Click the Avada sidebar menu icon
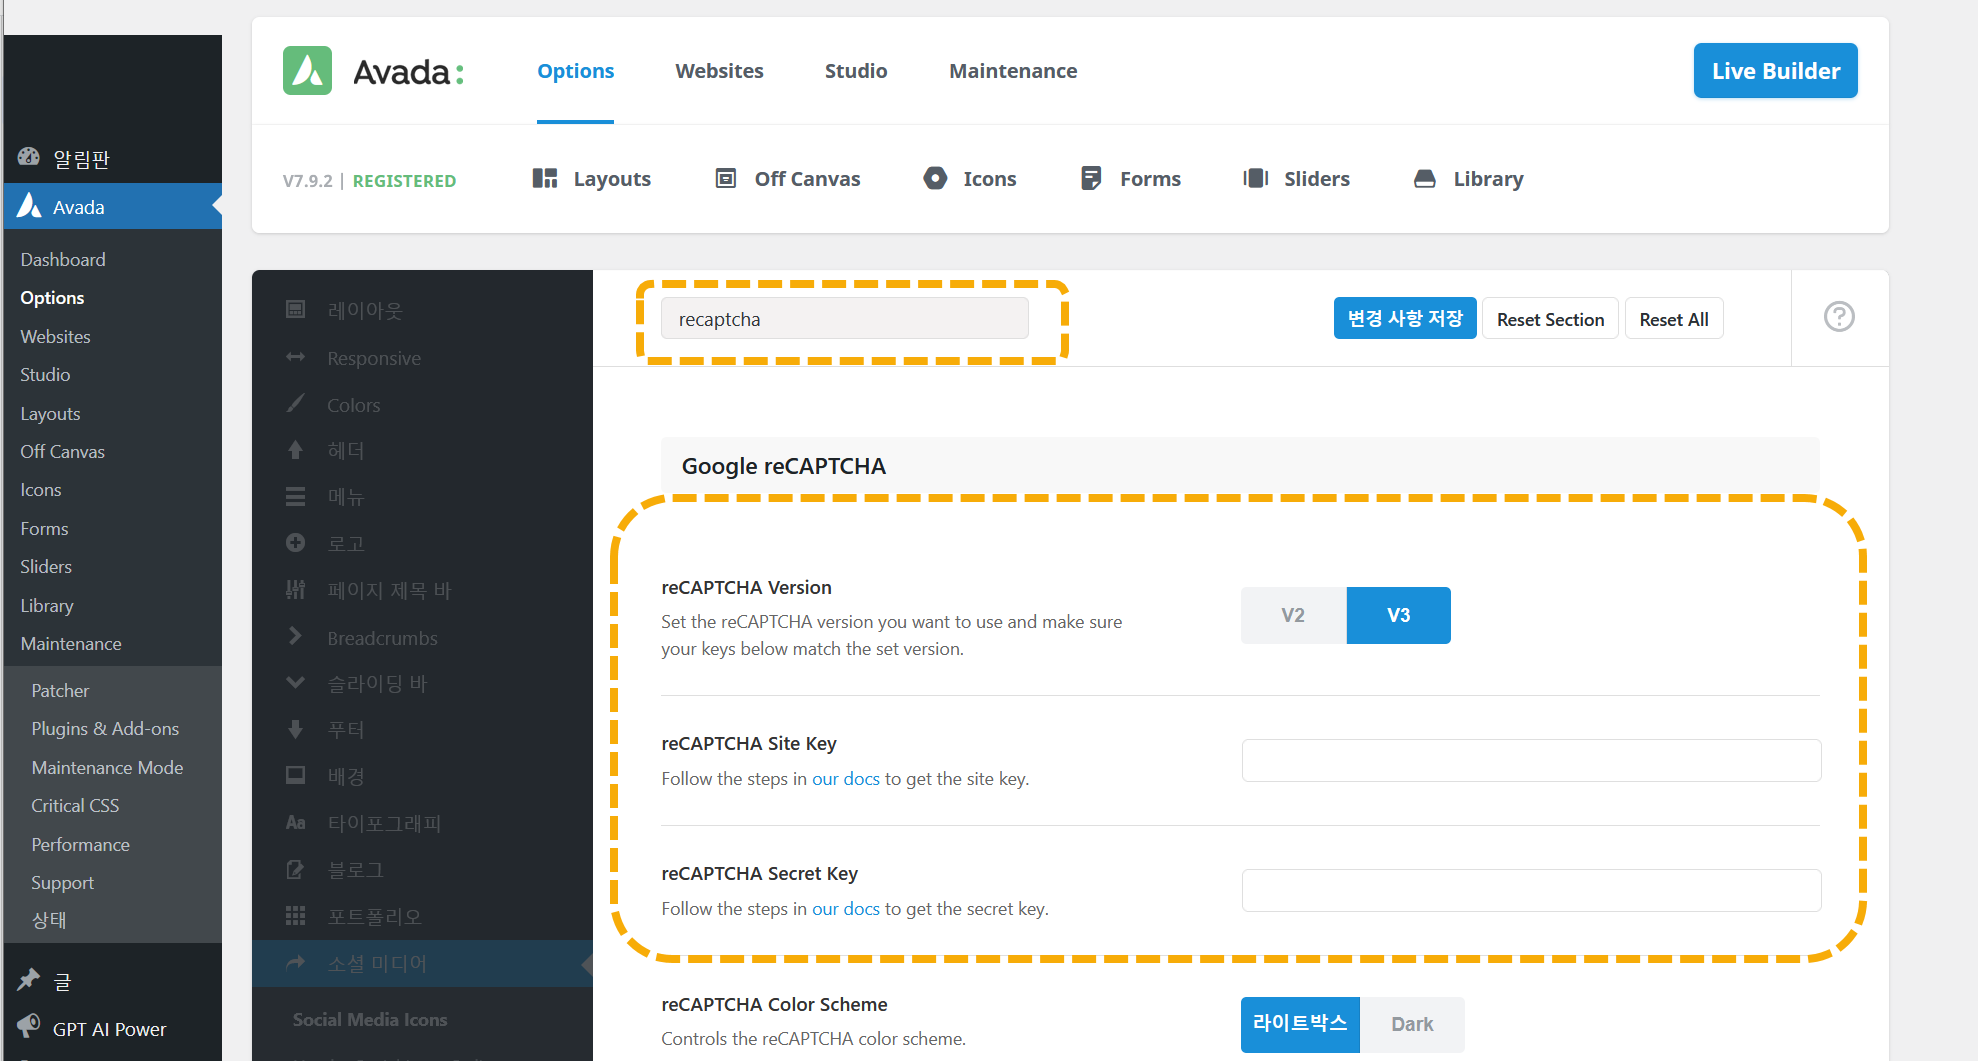The image size is (1978, 1061). point(30,206)
